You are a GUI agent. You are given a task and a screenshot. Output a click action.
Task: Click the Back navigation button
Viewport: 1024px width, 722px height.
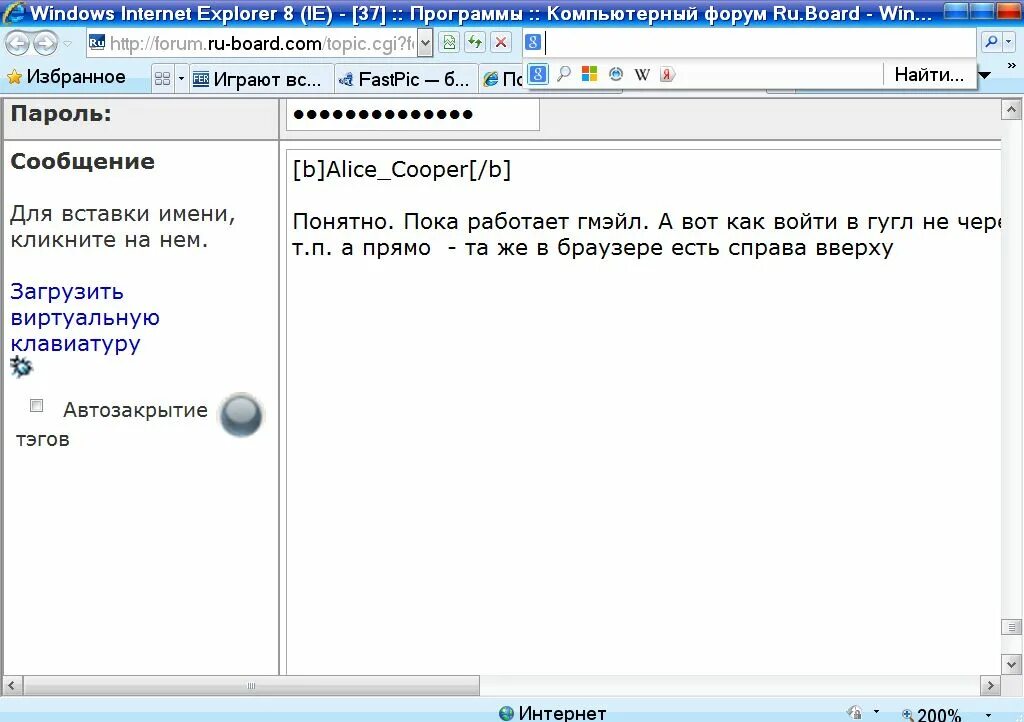tap(16, 43)
